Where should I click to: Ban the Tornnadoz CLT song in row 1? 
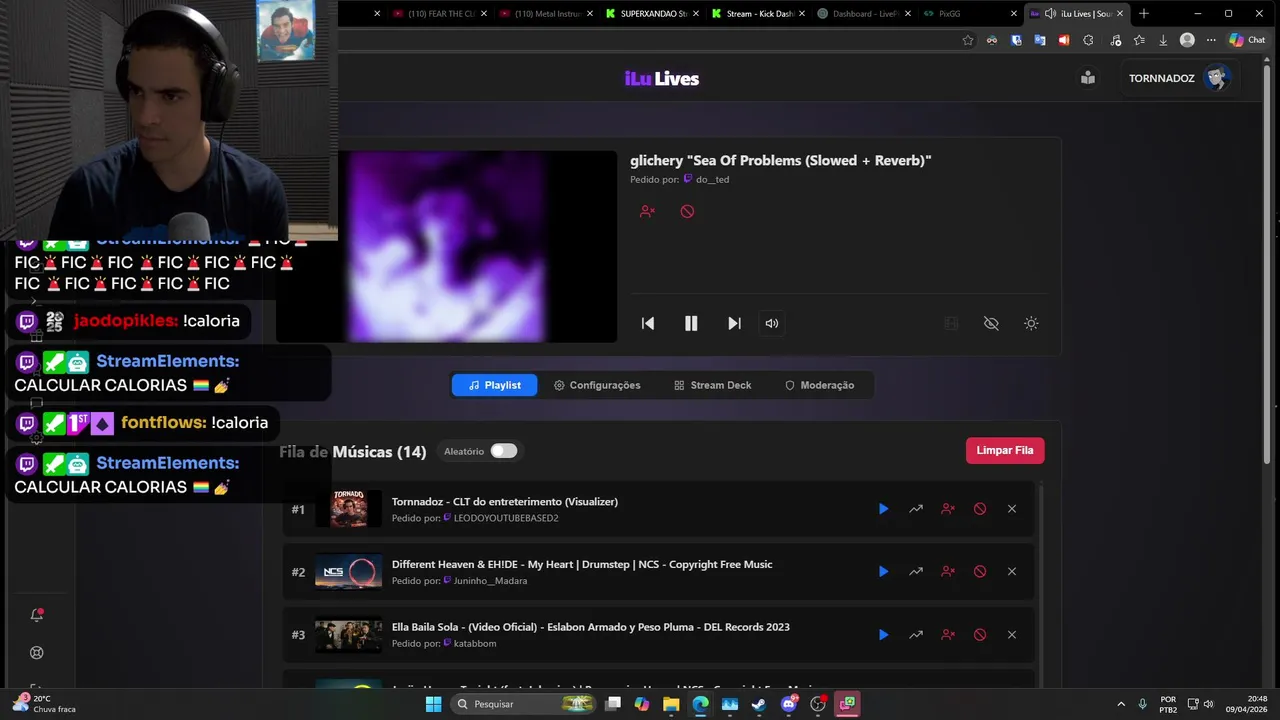pyautogui.click(x=980, y=509)
